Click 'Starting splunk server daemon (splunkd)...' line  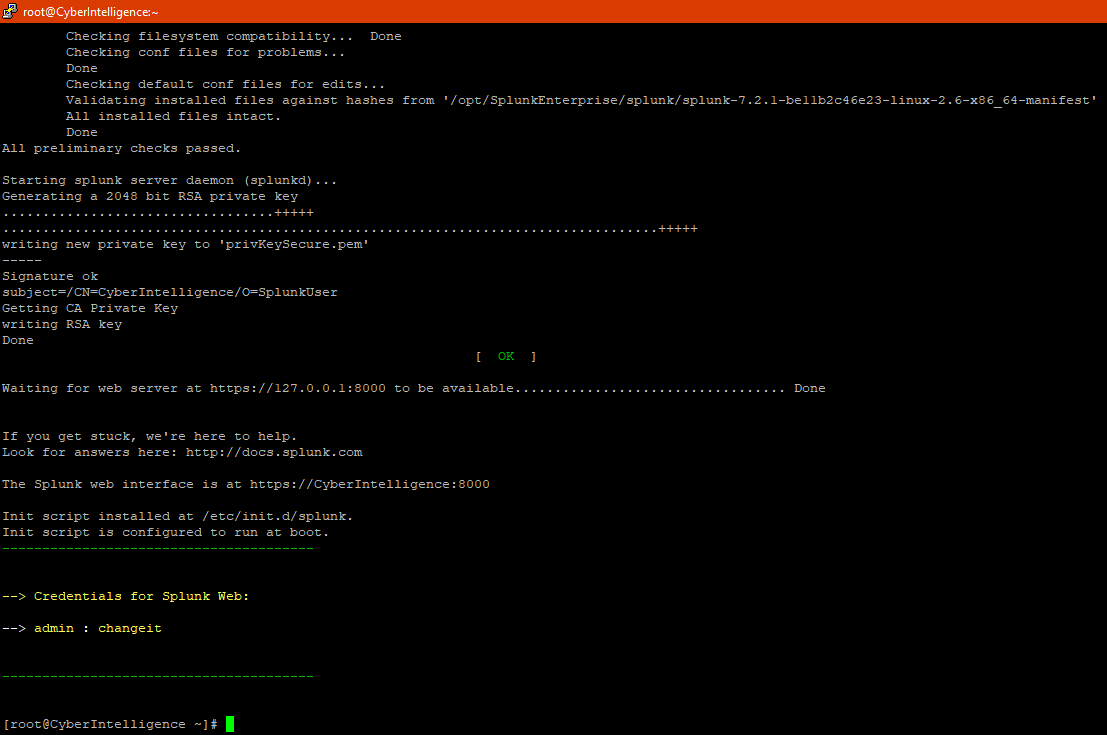coord(169,181)
